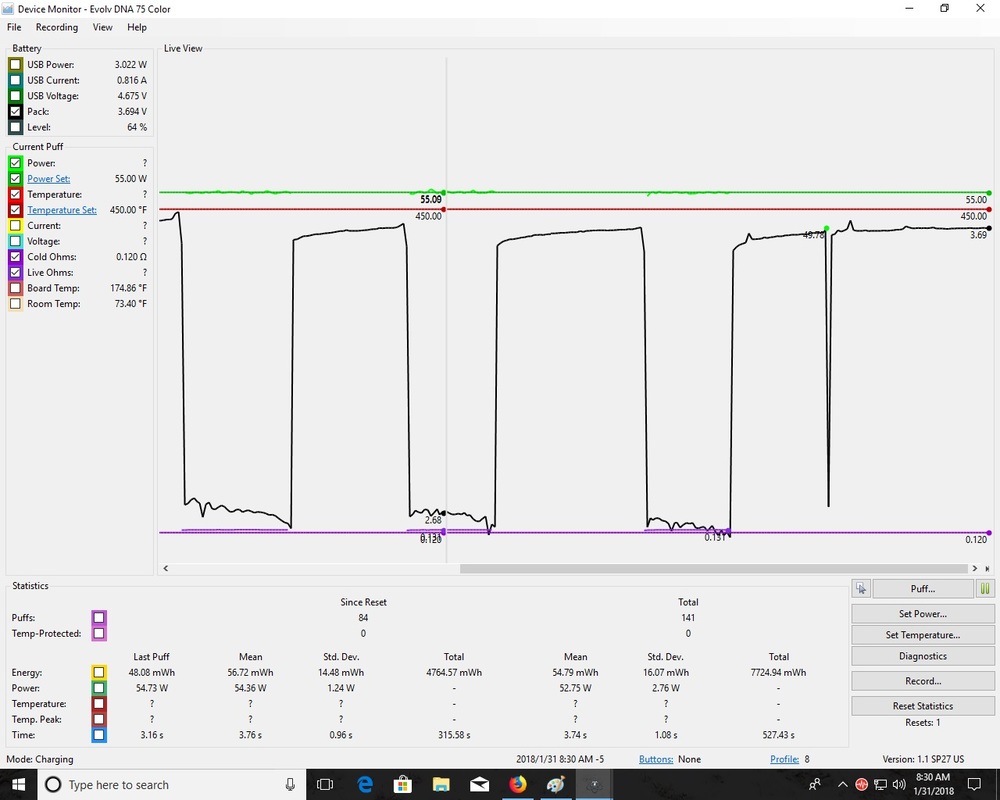Image resolution: width=1000 pixels, height=800 pixels.
Task: Uncheck the Pack voltage checkbox
Action: coord(15,111)
